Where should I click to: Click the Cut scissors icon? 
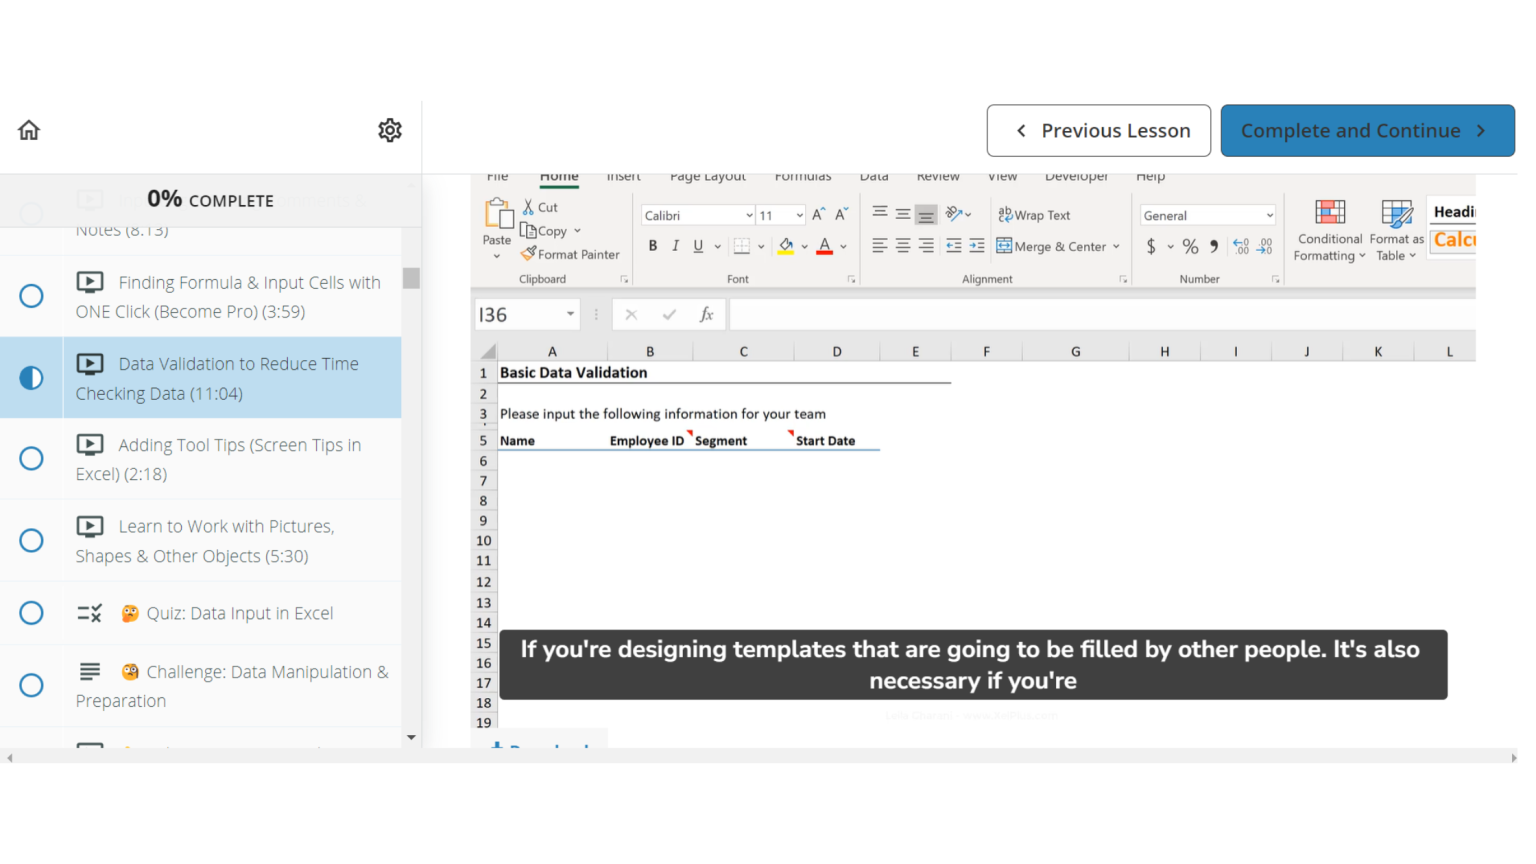[527, 207]
